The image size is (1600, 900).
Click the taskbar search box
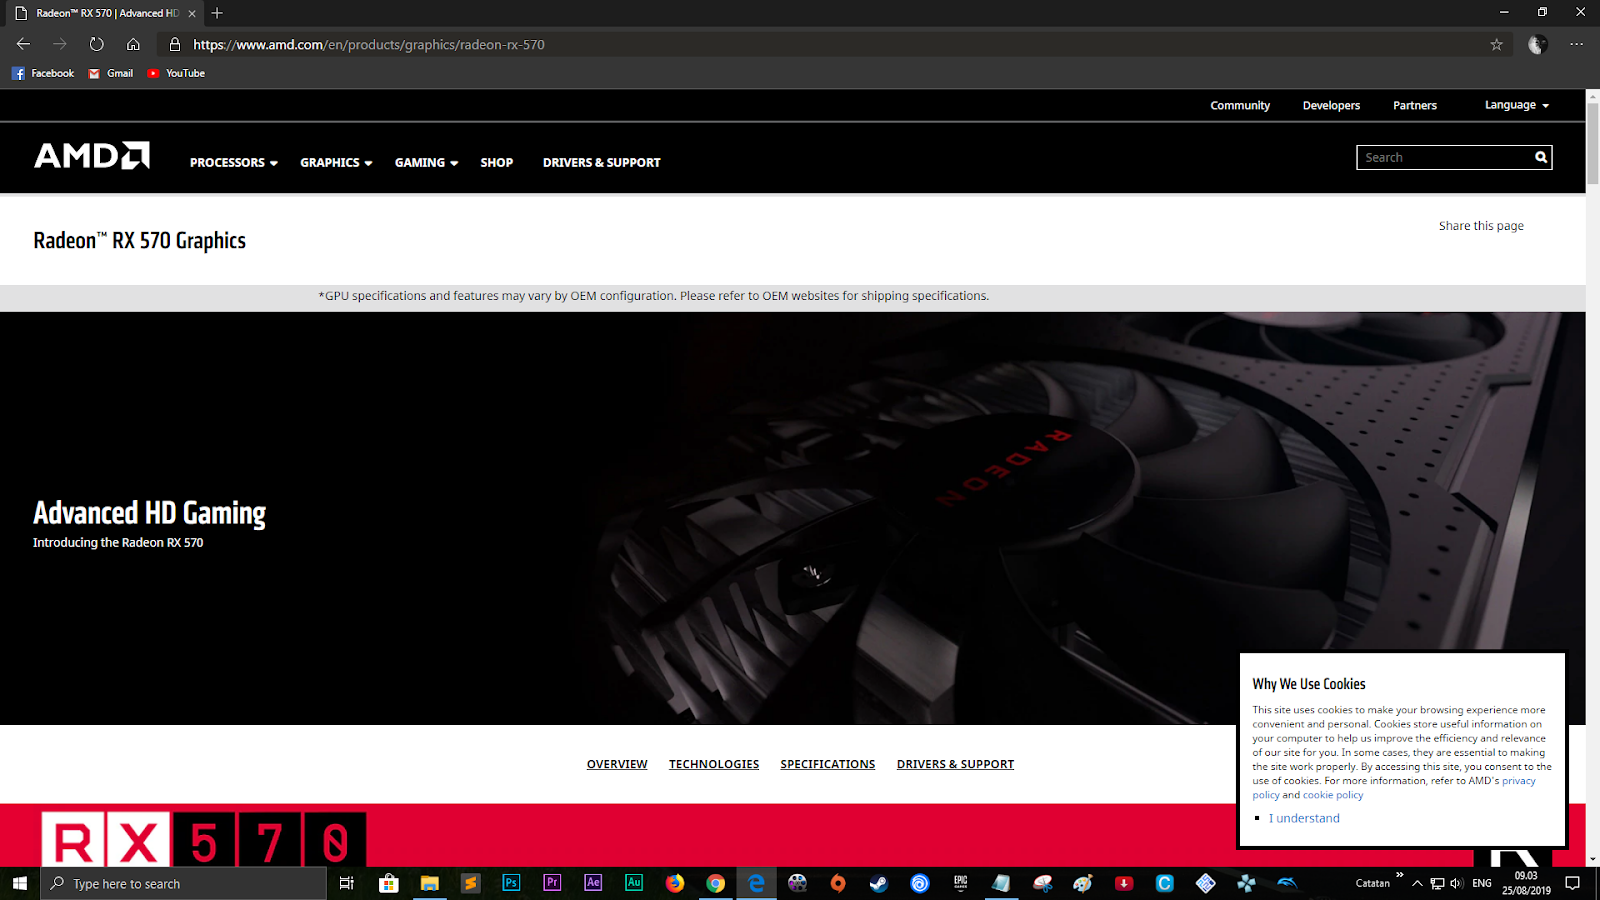pyautogui.click(x=184, y=883)
